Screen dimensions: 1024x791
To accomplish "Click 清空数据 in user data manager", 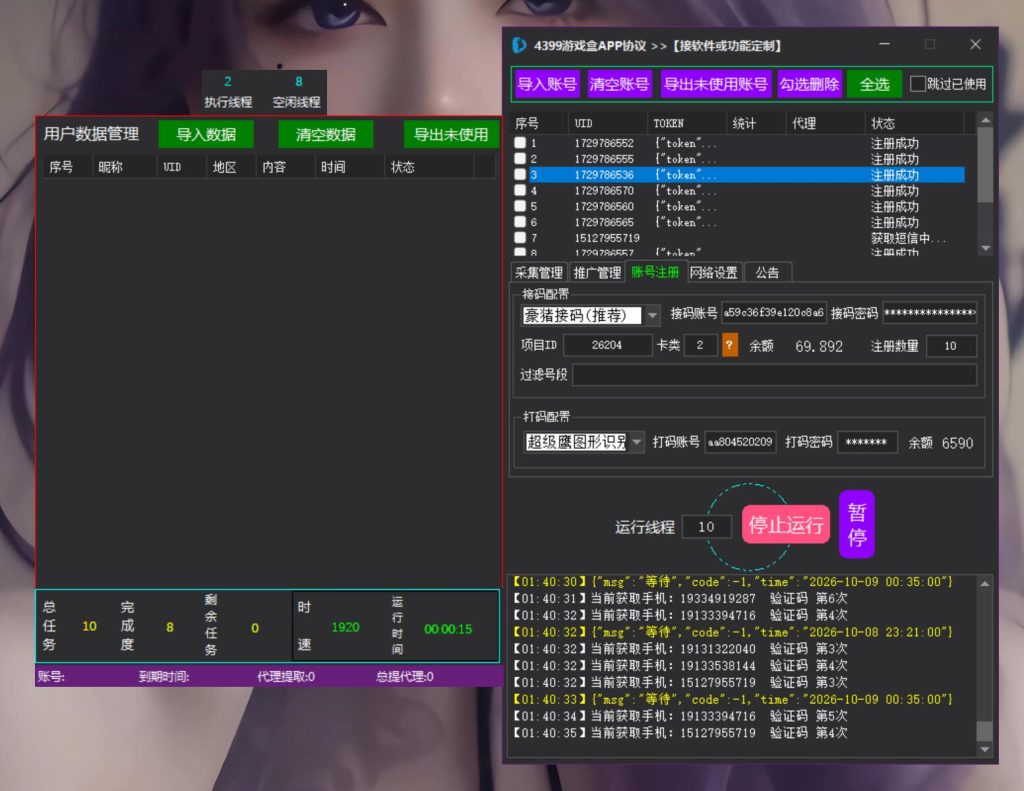I will point(325,134).
